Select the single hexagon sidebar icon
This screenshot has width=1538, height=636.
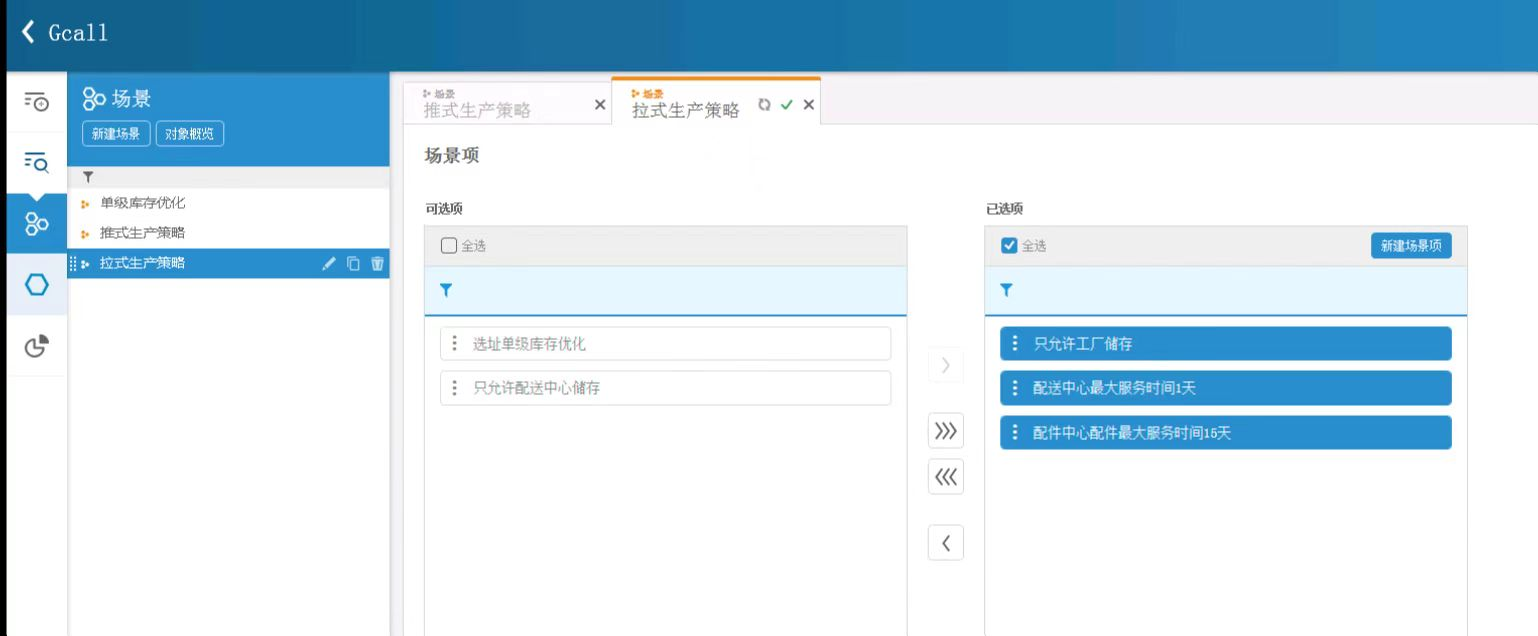(36, 285)
